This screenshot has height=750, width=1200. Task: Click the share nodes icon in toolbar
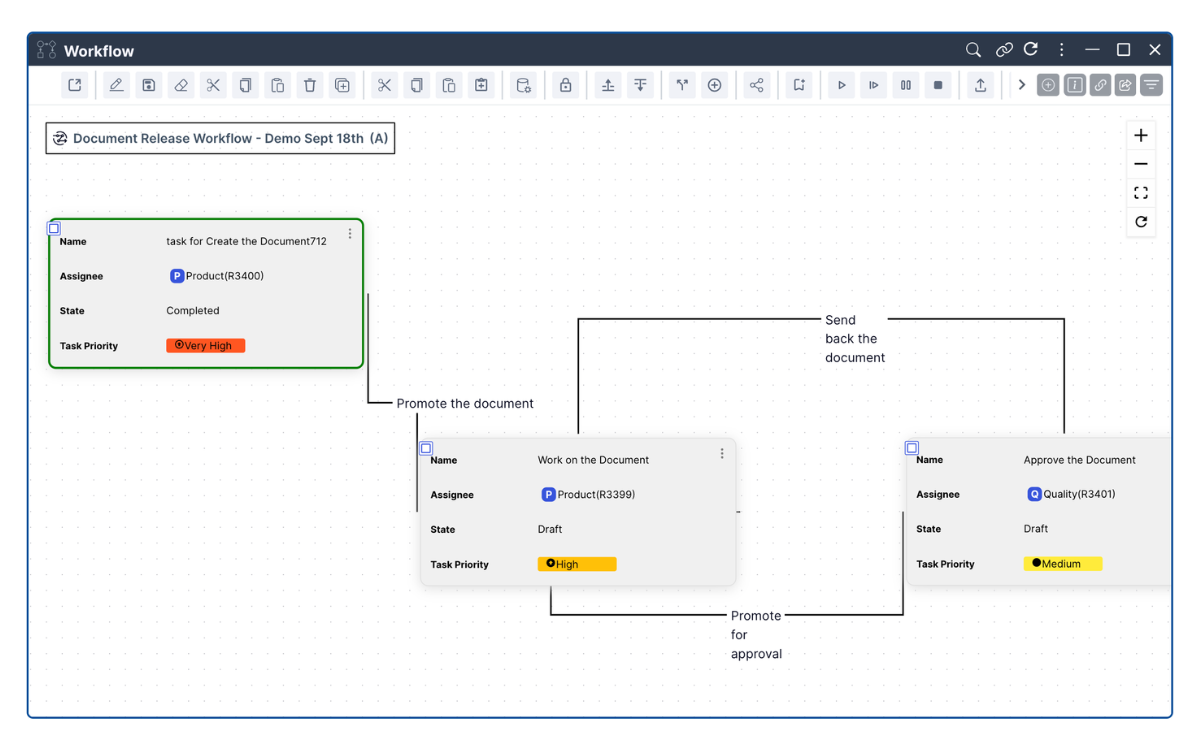(x=756, y=86)
